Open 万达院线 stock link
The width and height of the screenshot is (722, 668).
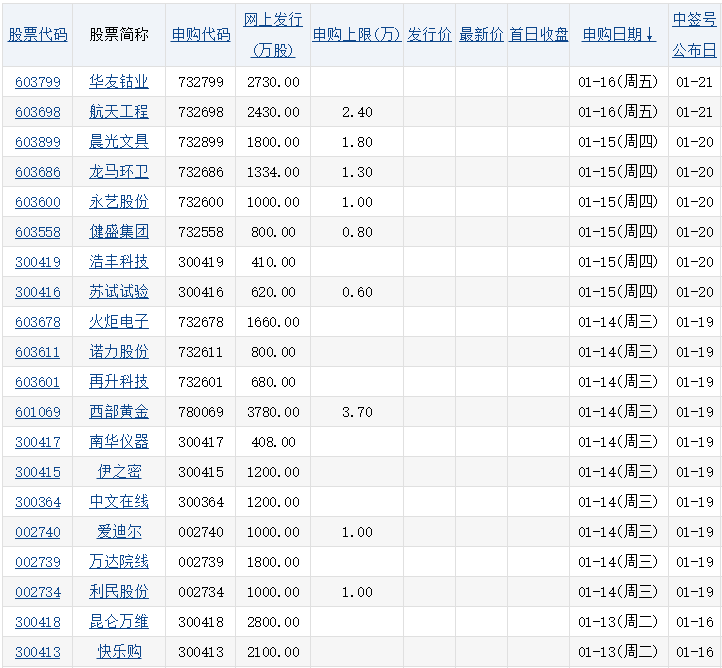click(x=119, y=562)
